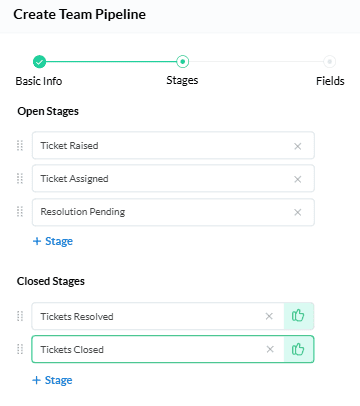
Task: Focus the Tickets Closed name field
Action: coord(157,349)
